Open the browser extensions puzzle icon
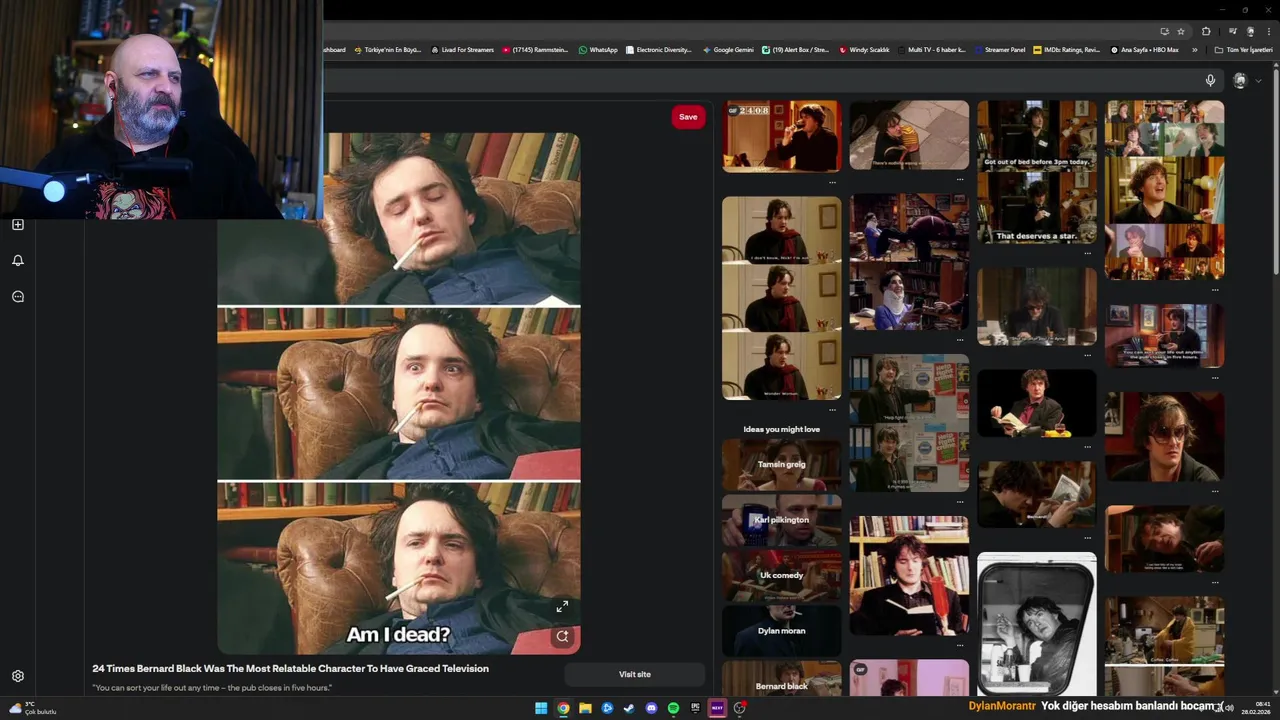 1206,31
